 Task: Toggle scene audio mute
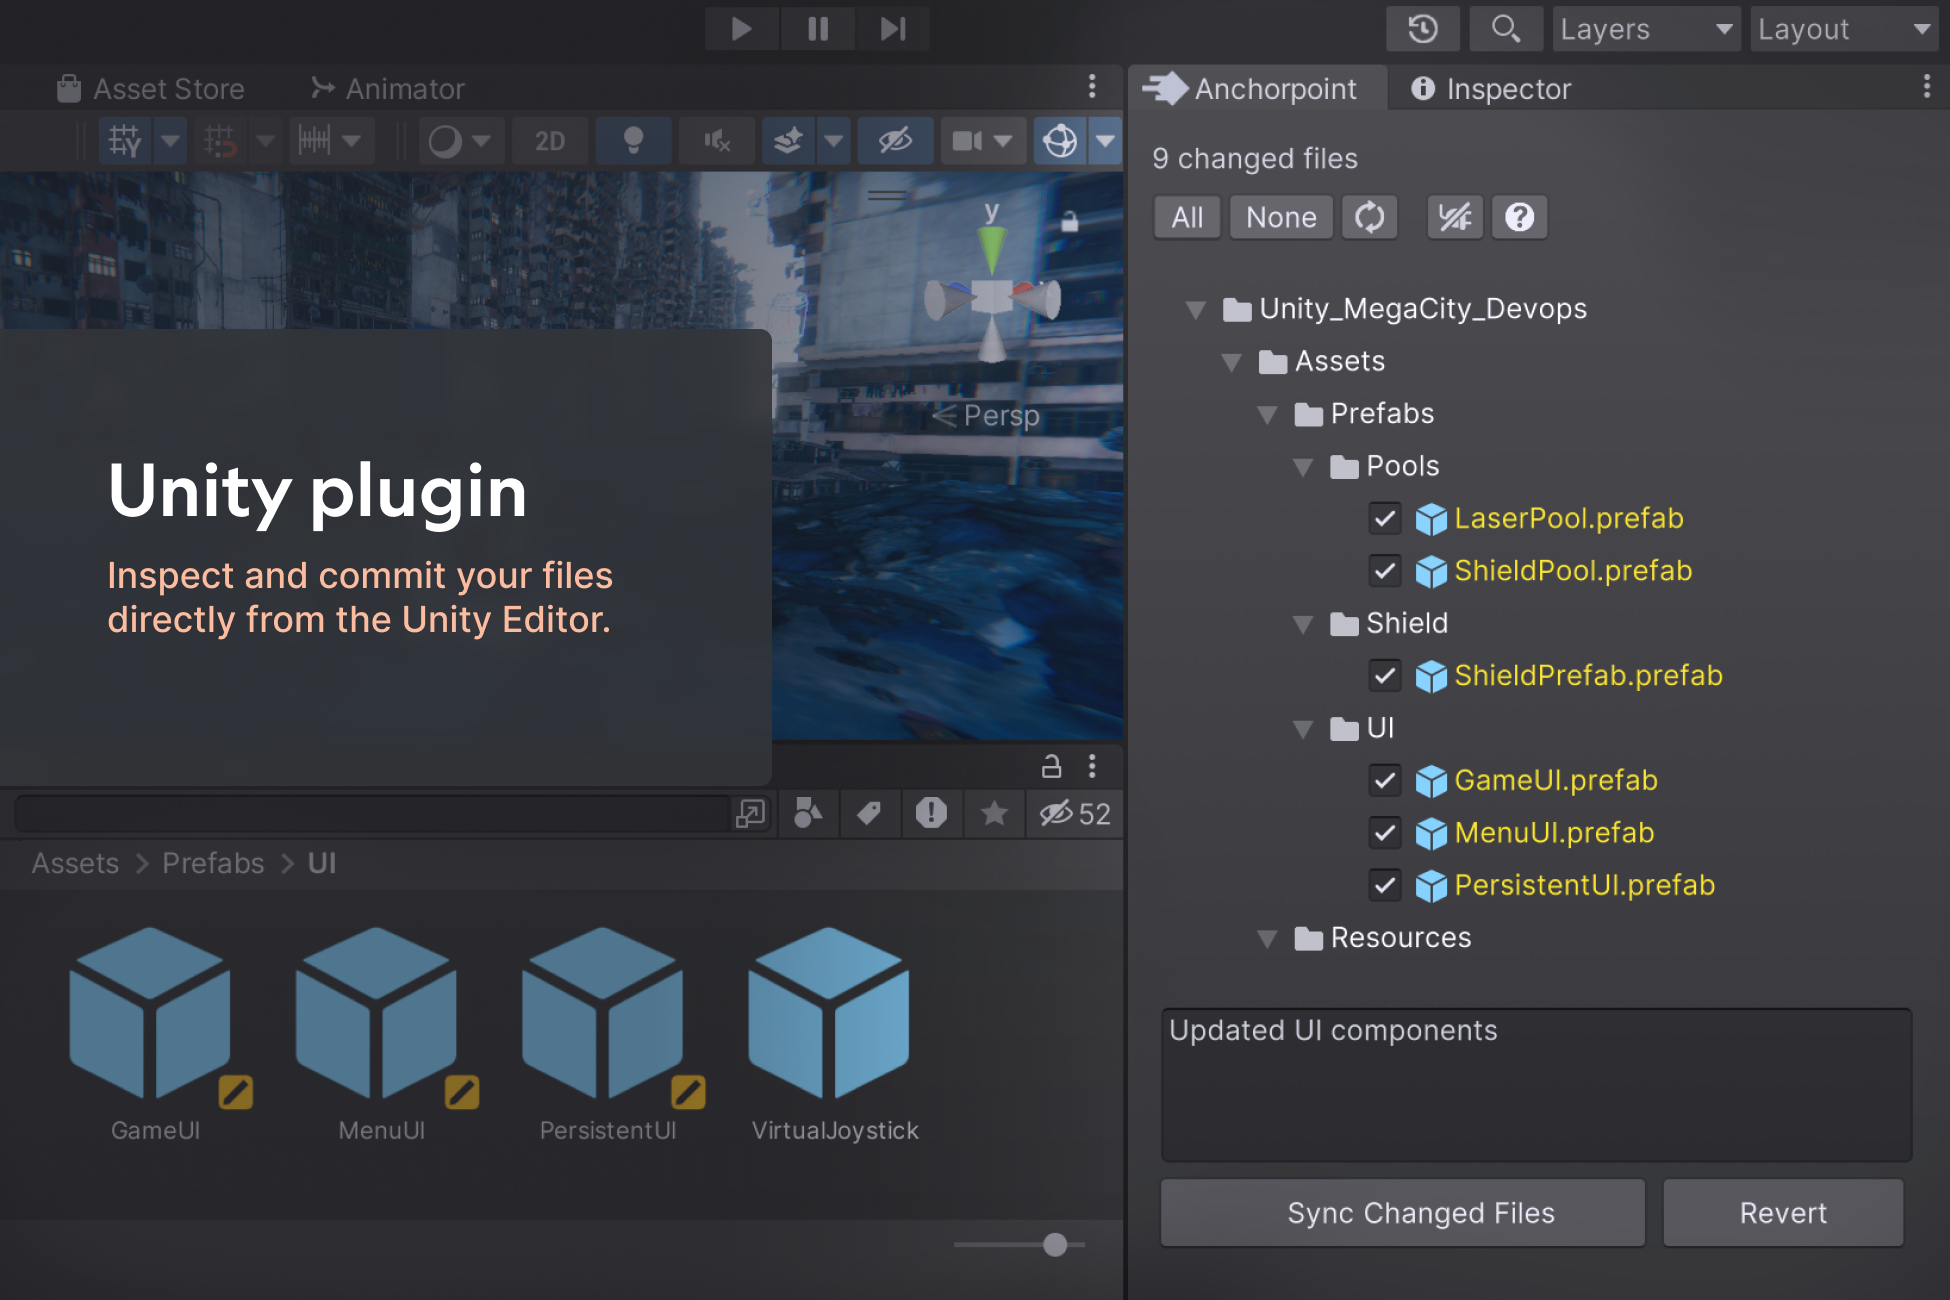pyautogui.click(x=716, y=141)
